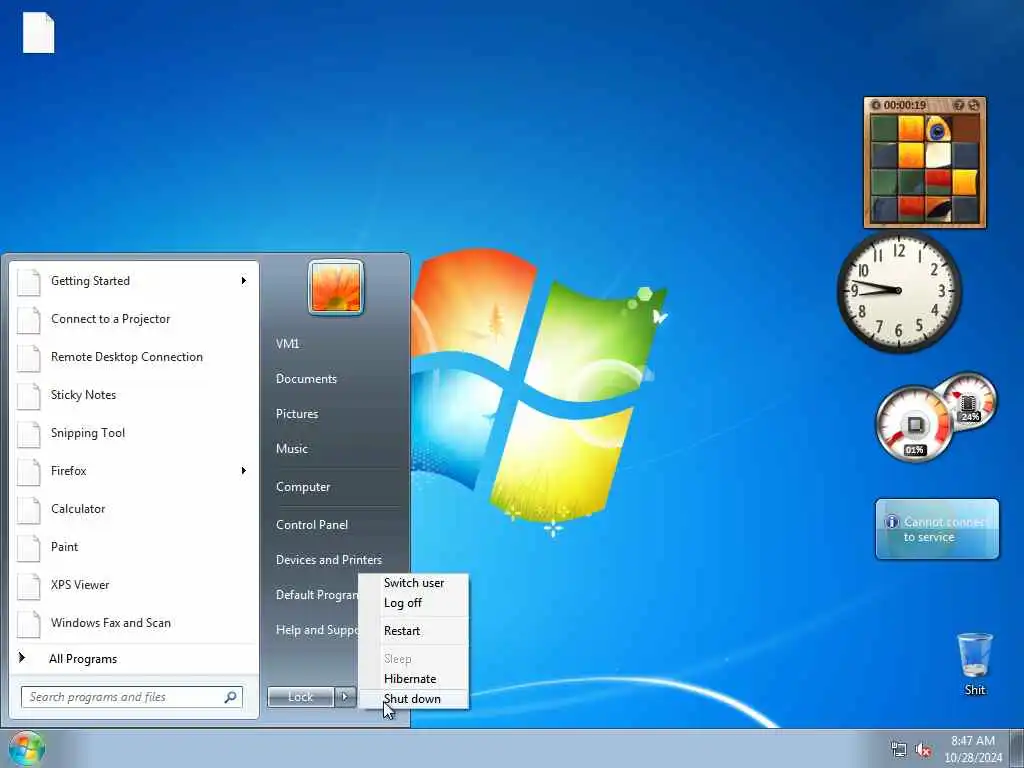Viewport: 1024px width, 768px height.
Task: Click the user account picture in Start menu
Action: [336, 287]
